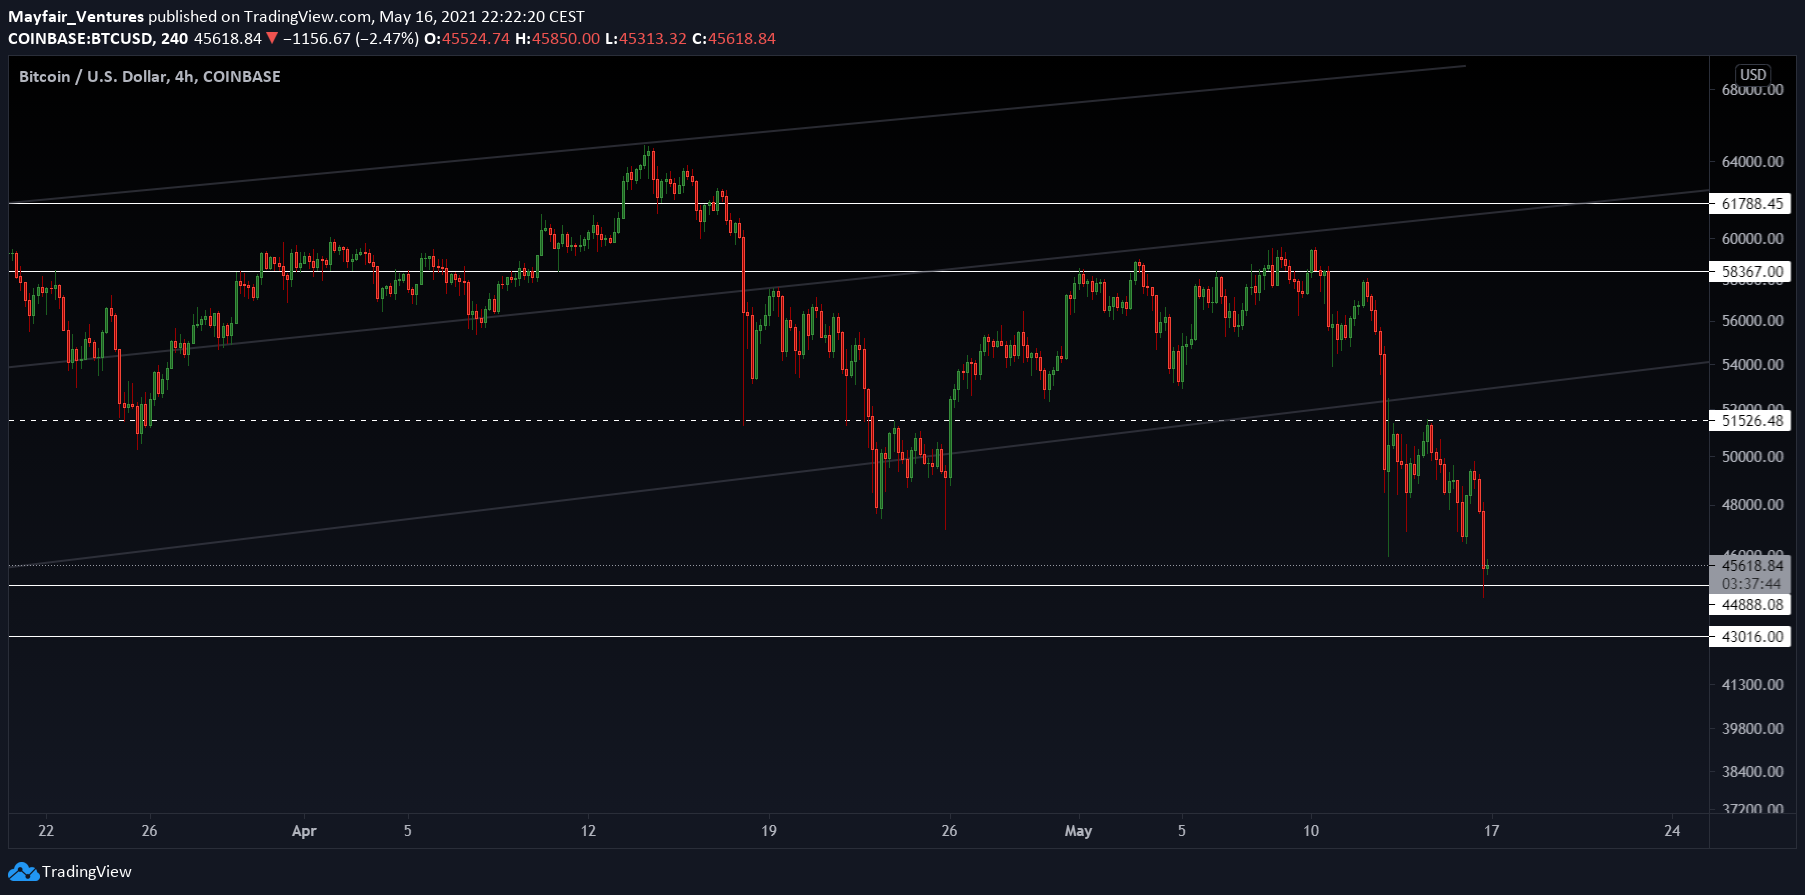Click the 03:37:44 candle countdown timer
This screenshot has width=1805, height=895.
pyautogui.click(x=1751, y=584)
